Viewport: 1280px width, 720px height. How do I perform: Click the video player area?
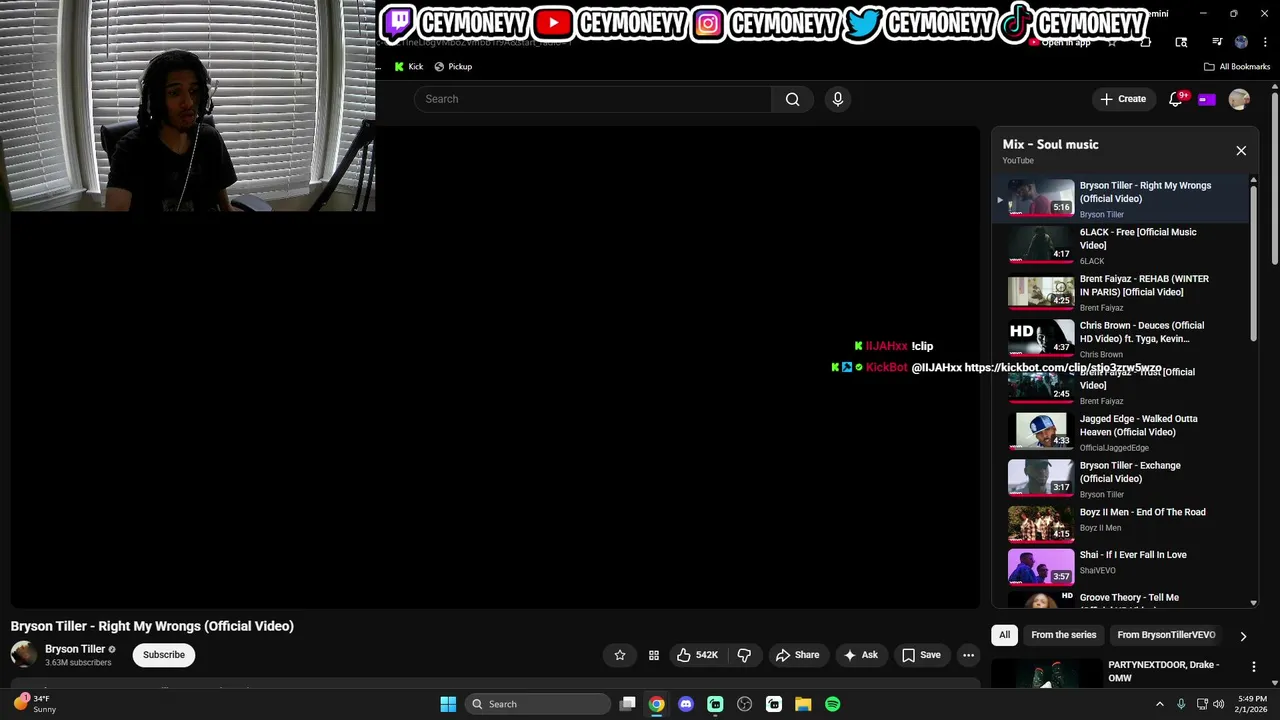point(495,367)
